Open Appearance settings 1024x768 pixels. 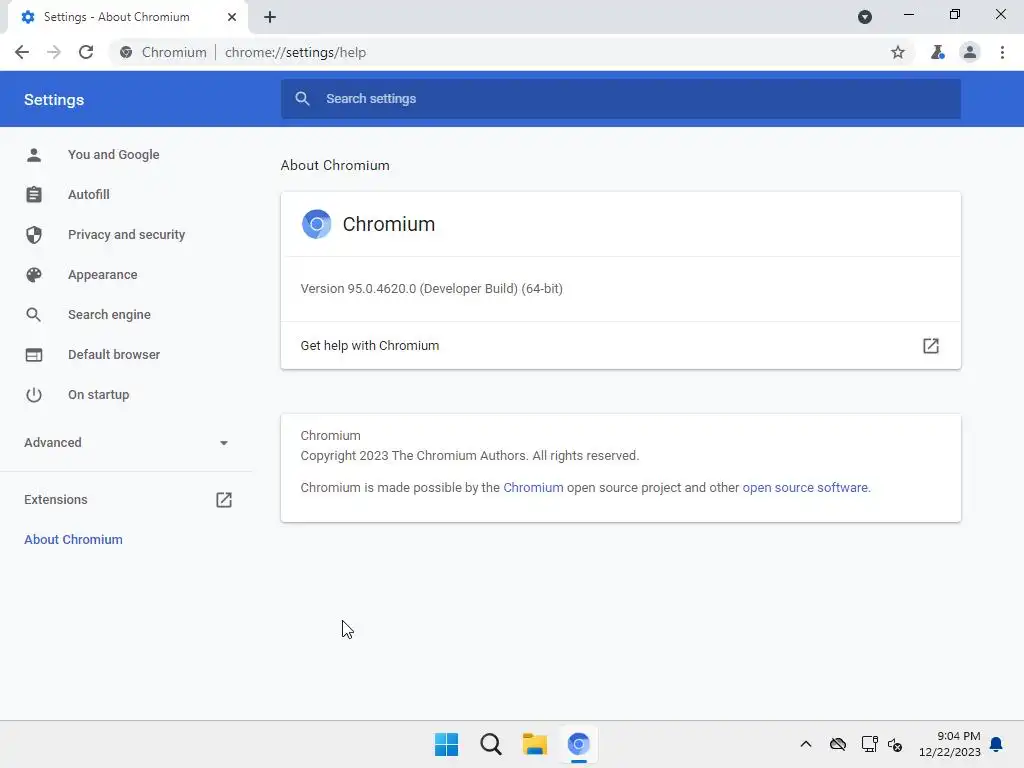[103, 274]
